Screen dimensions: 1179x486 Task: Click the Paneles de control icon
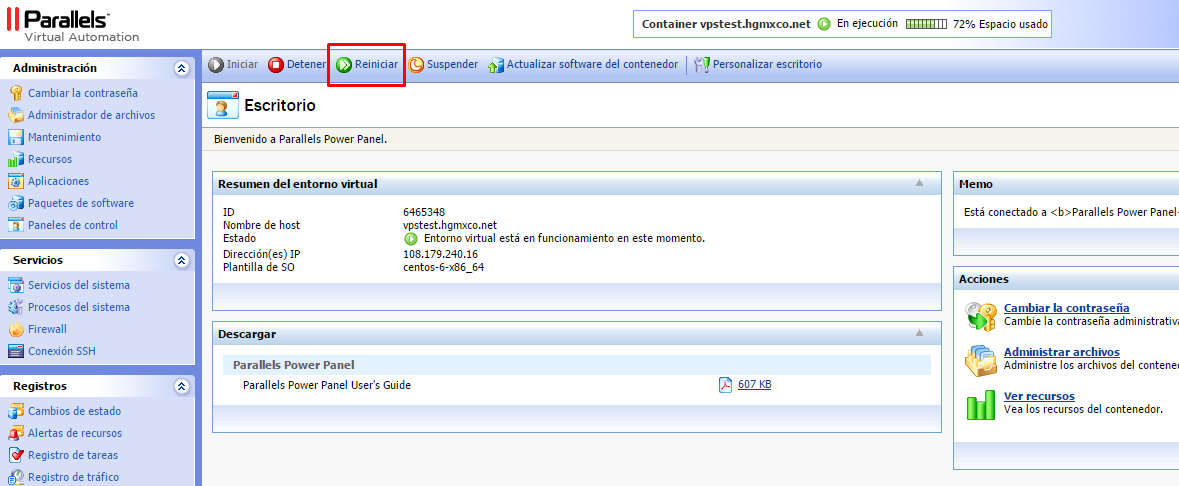click(x=16, y=225)
